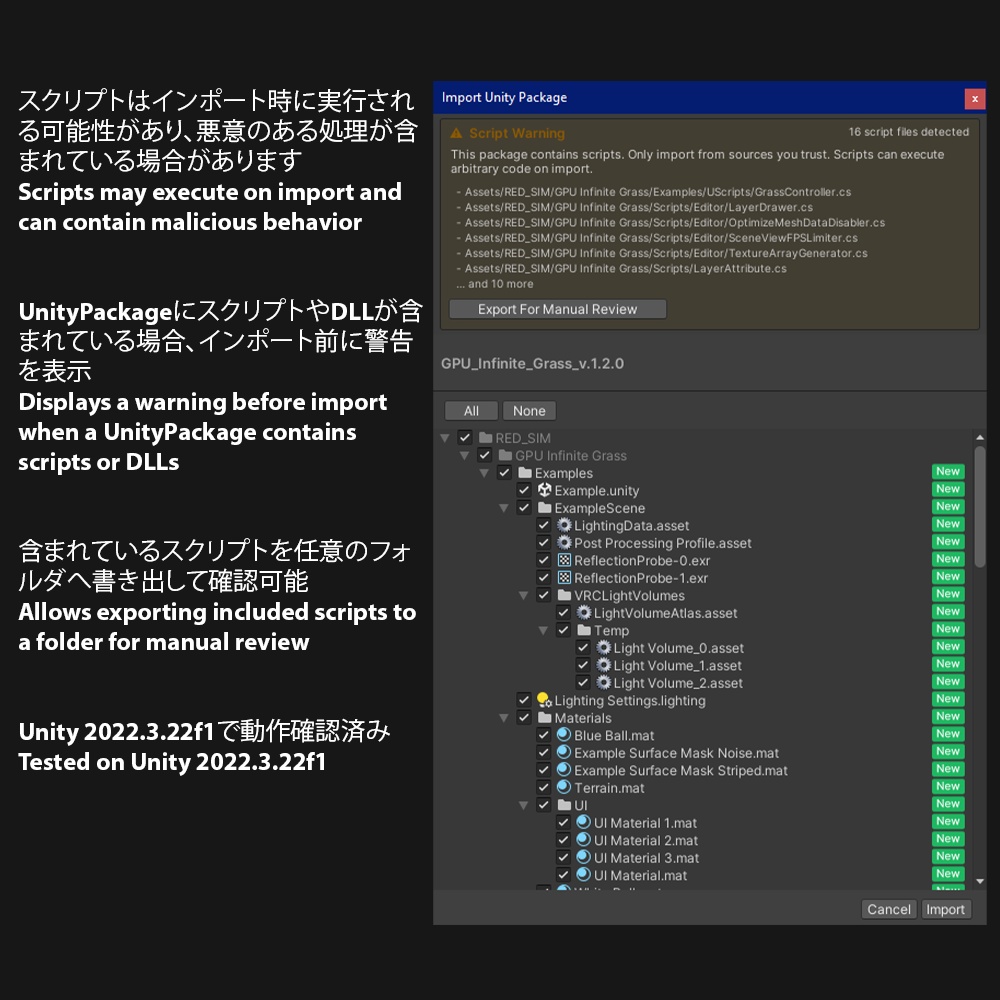Click the Post Processing Profile.asset icon
The image size is (1000, 1000).
pyautogui.click(x=564, y=543)
